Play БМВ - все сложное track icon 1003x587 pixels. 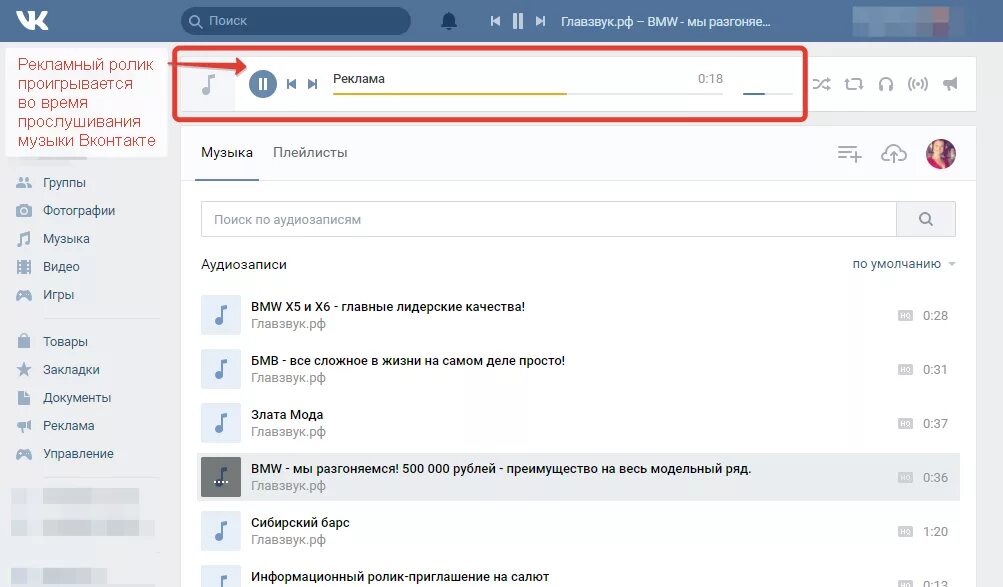click(x=221, y=369)
